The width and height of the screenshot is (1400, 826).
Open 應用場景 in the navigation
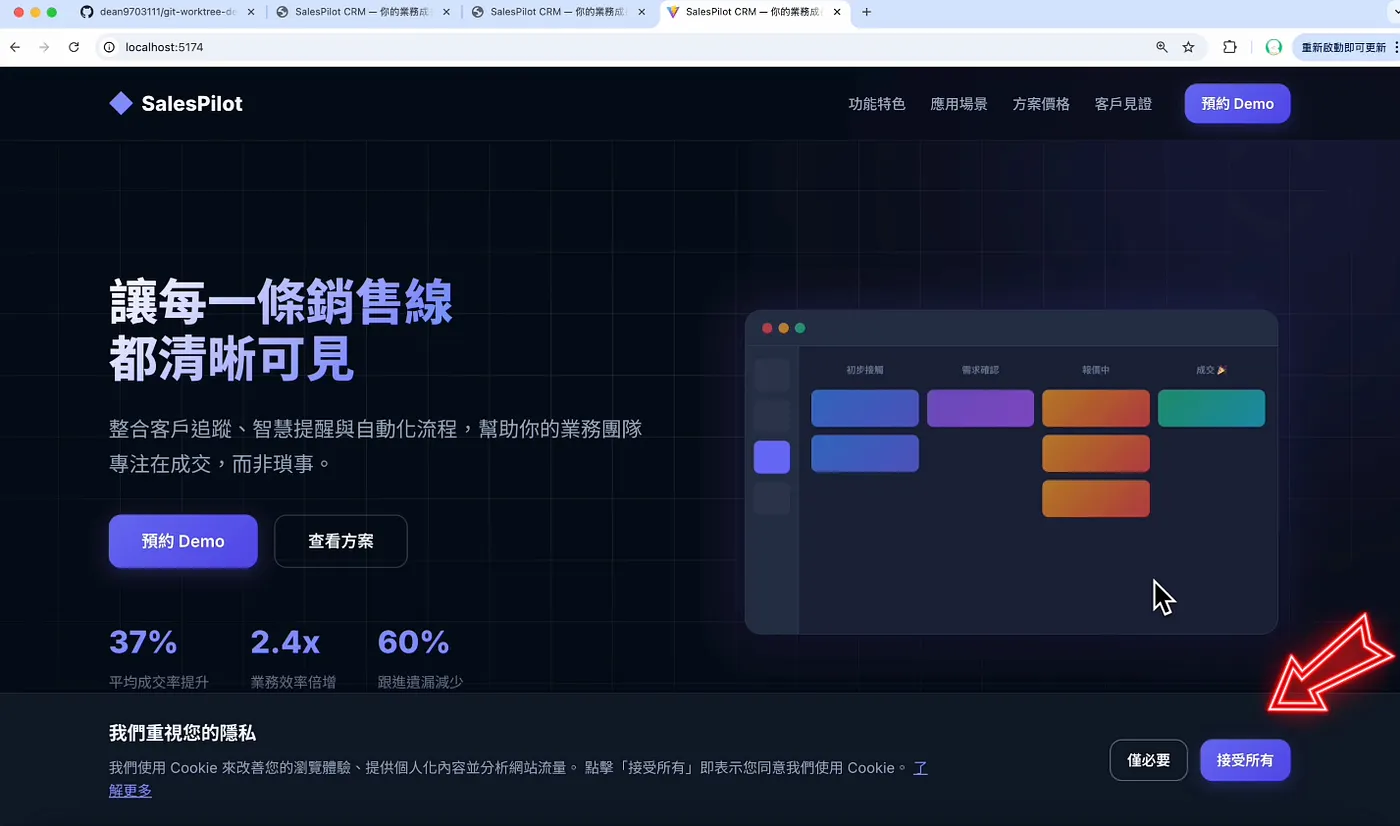pos(959,104)
